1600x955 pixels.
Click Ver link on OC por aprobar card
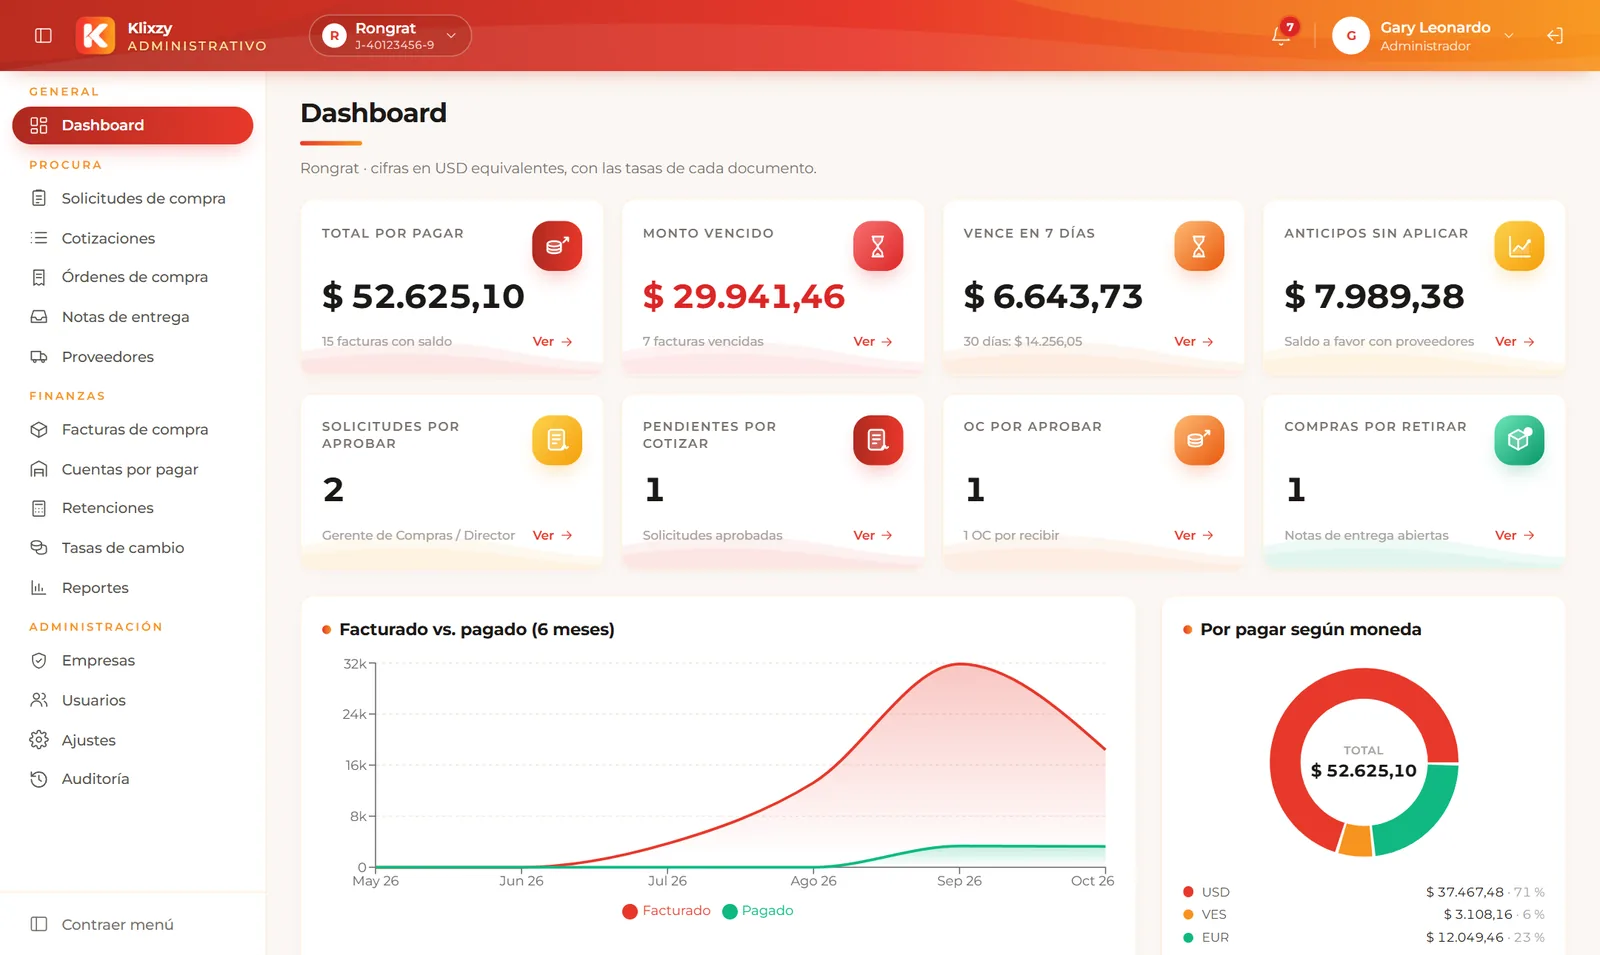tap(1194, 535)
